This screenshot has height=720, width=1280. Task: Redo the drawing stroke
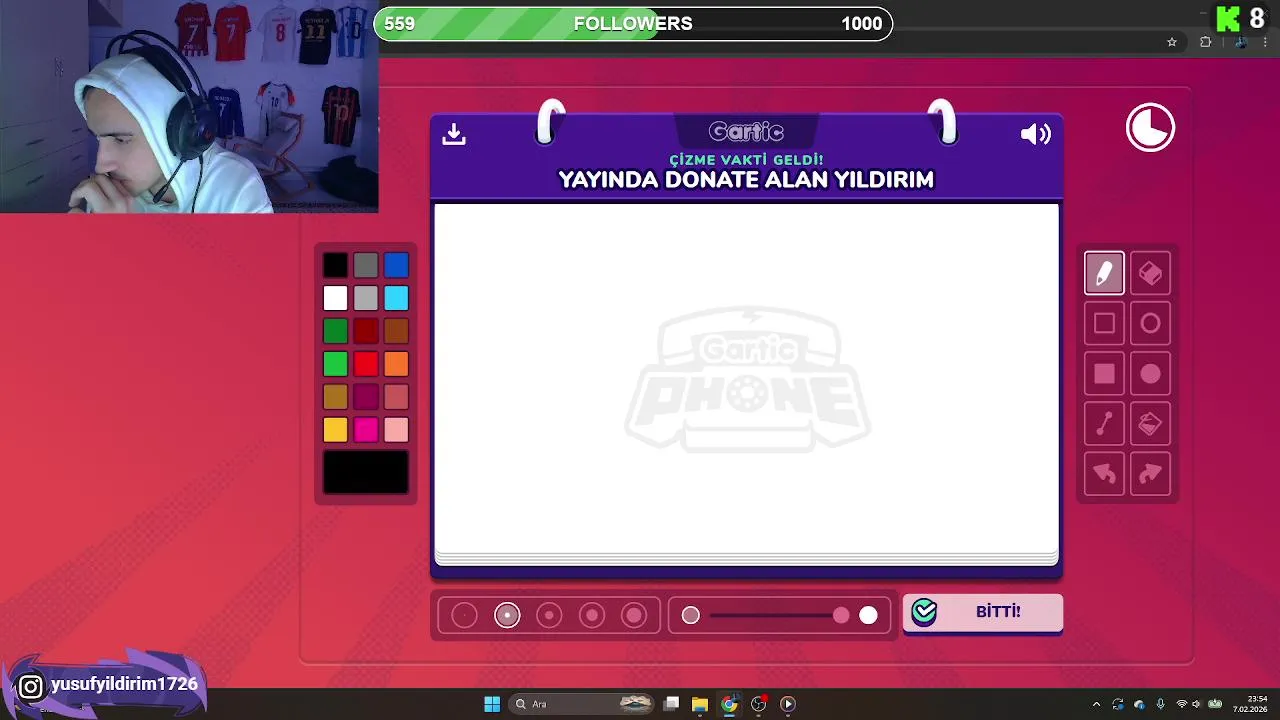tap(1150, 474)
